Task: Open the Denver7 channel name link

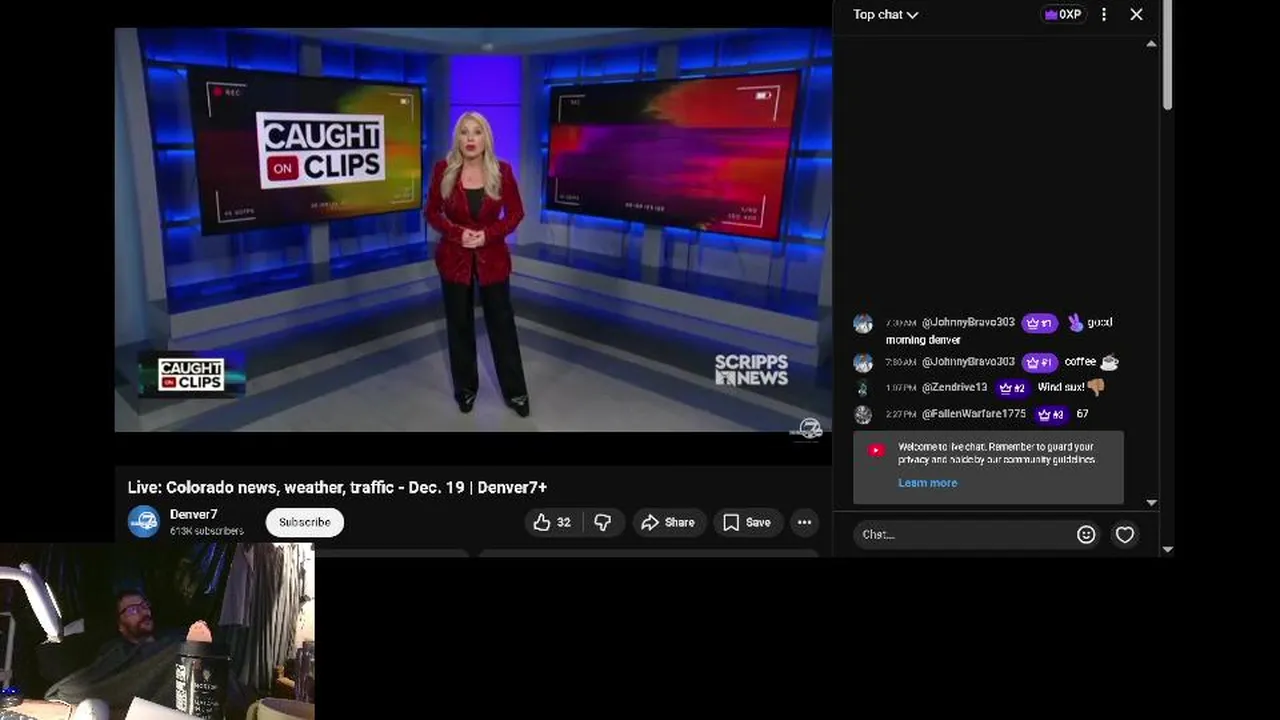Action: (194, 514)
